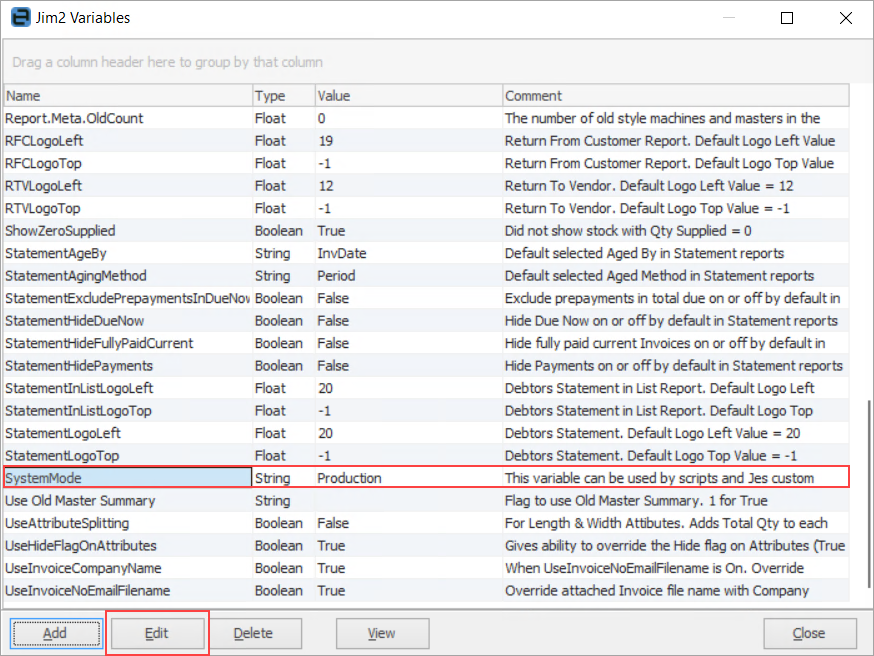Click the Add button
The height and width of the screenshot is (656, 874).
56,633
